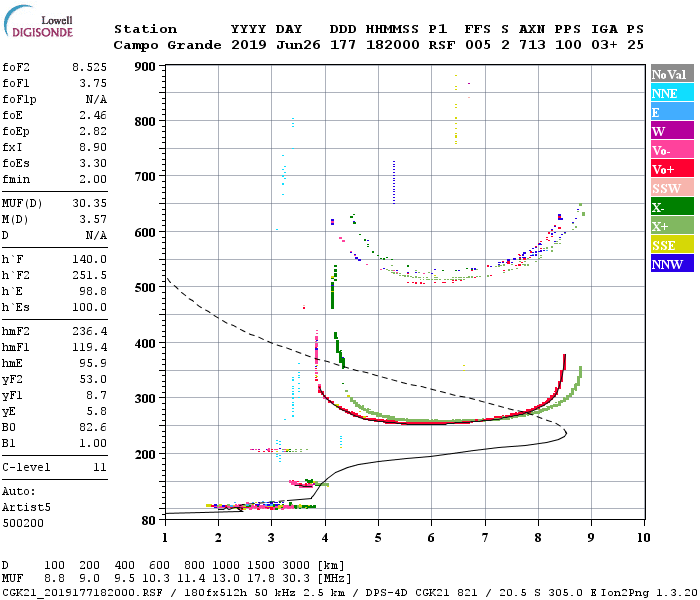
Task: Click the h`F2 value 251.5
Action: (89, 275)
